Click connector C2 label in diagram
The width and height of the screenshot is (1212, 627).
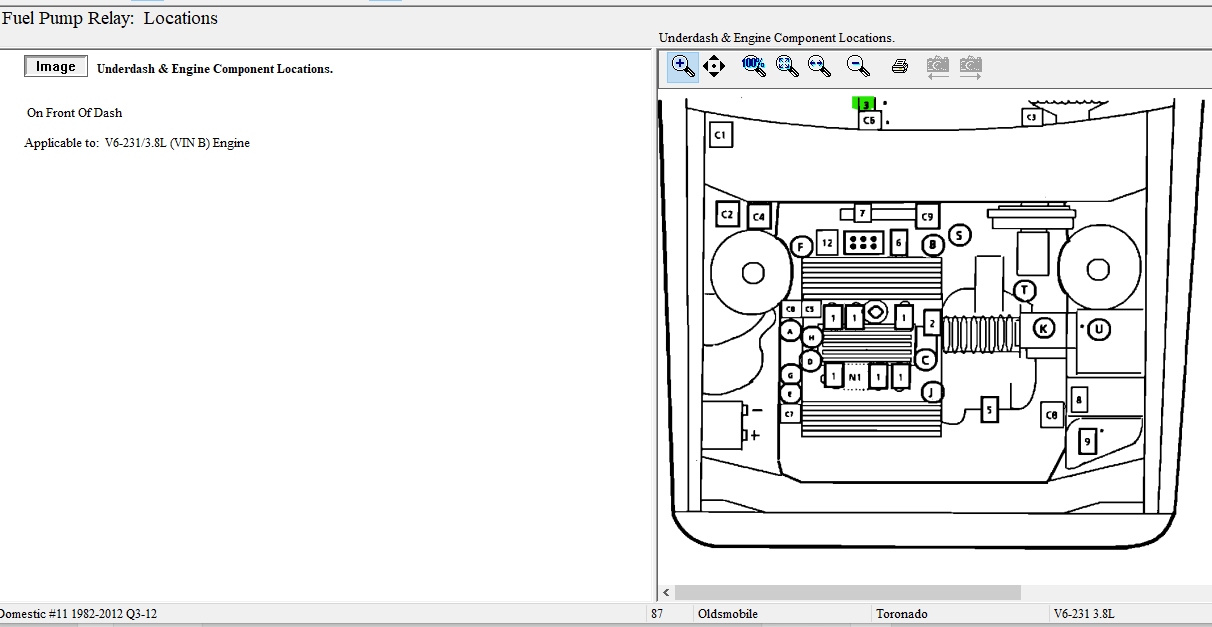tap(728, 214)
